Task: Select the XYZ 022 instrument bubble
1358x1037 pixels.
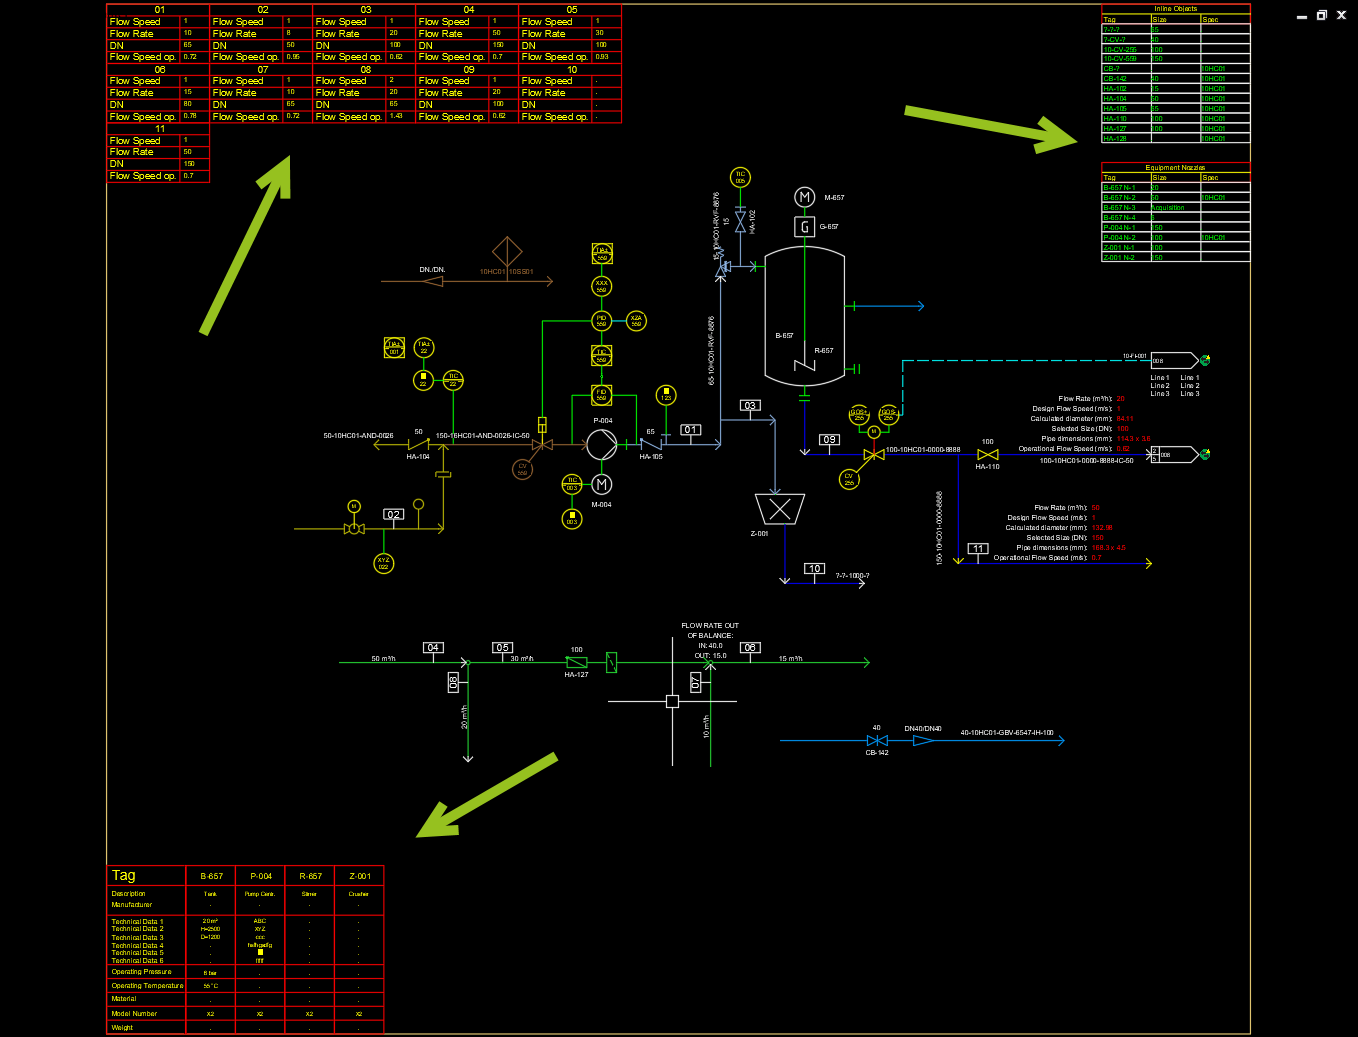Action: (383, 564)
